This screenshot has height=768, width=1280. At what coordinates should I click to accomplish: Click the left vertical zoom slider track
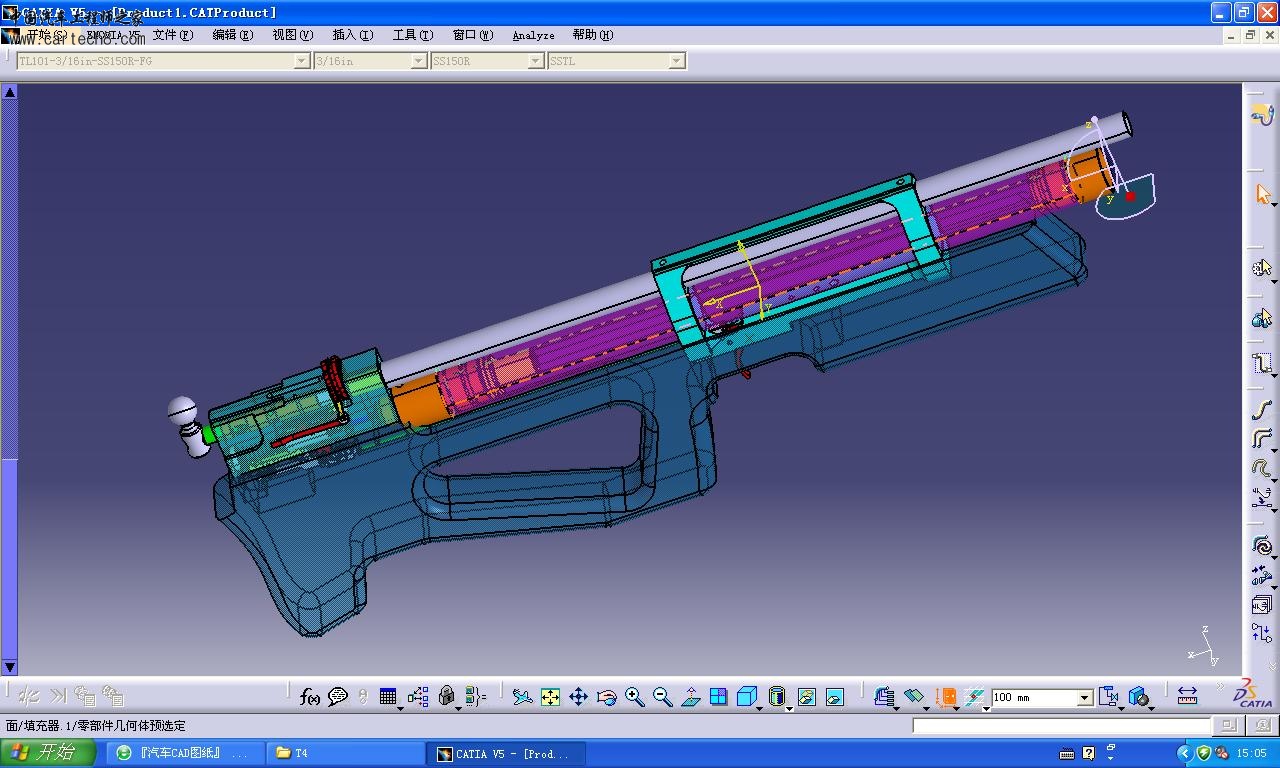[x=10, y=380]
